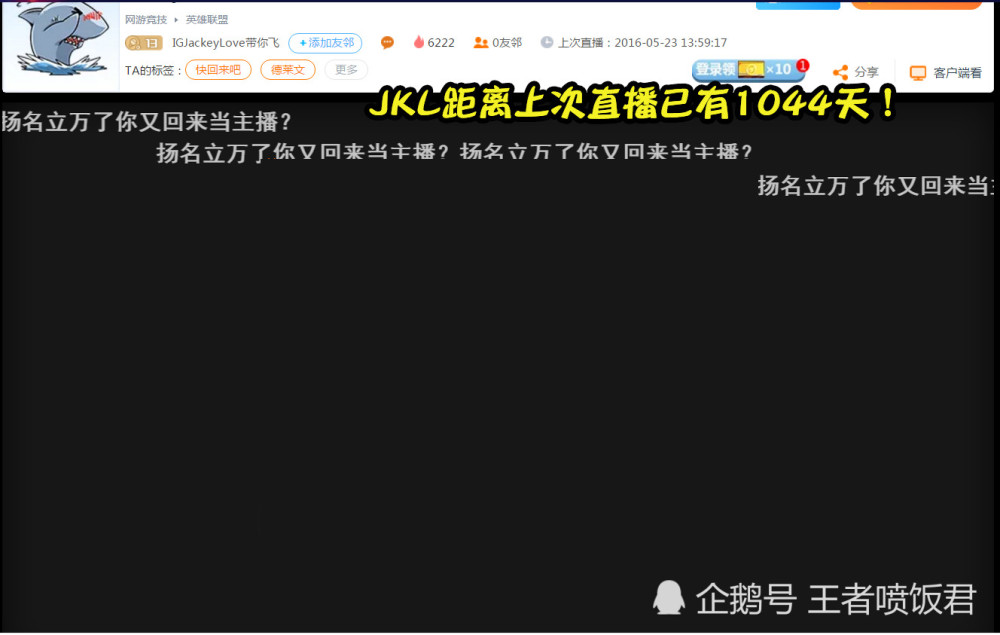Click the gold coin icon in 登录领 button
The width and height of the screenshot is (1000, 635).
(x=752, y=69)
